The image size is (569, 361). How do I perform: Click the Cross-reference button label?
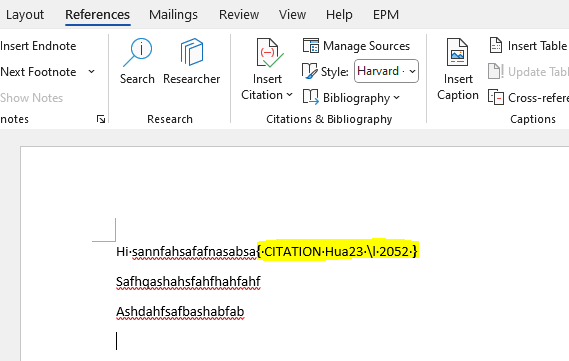tap(538, 98)
